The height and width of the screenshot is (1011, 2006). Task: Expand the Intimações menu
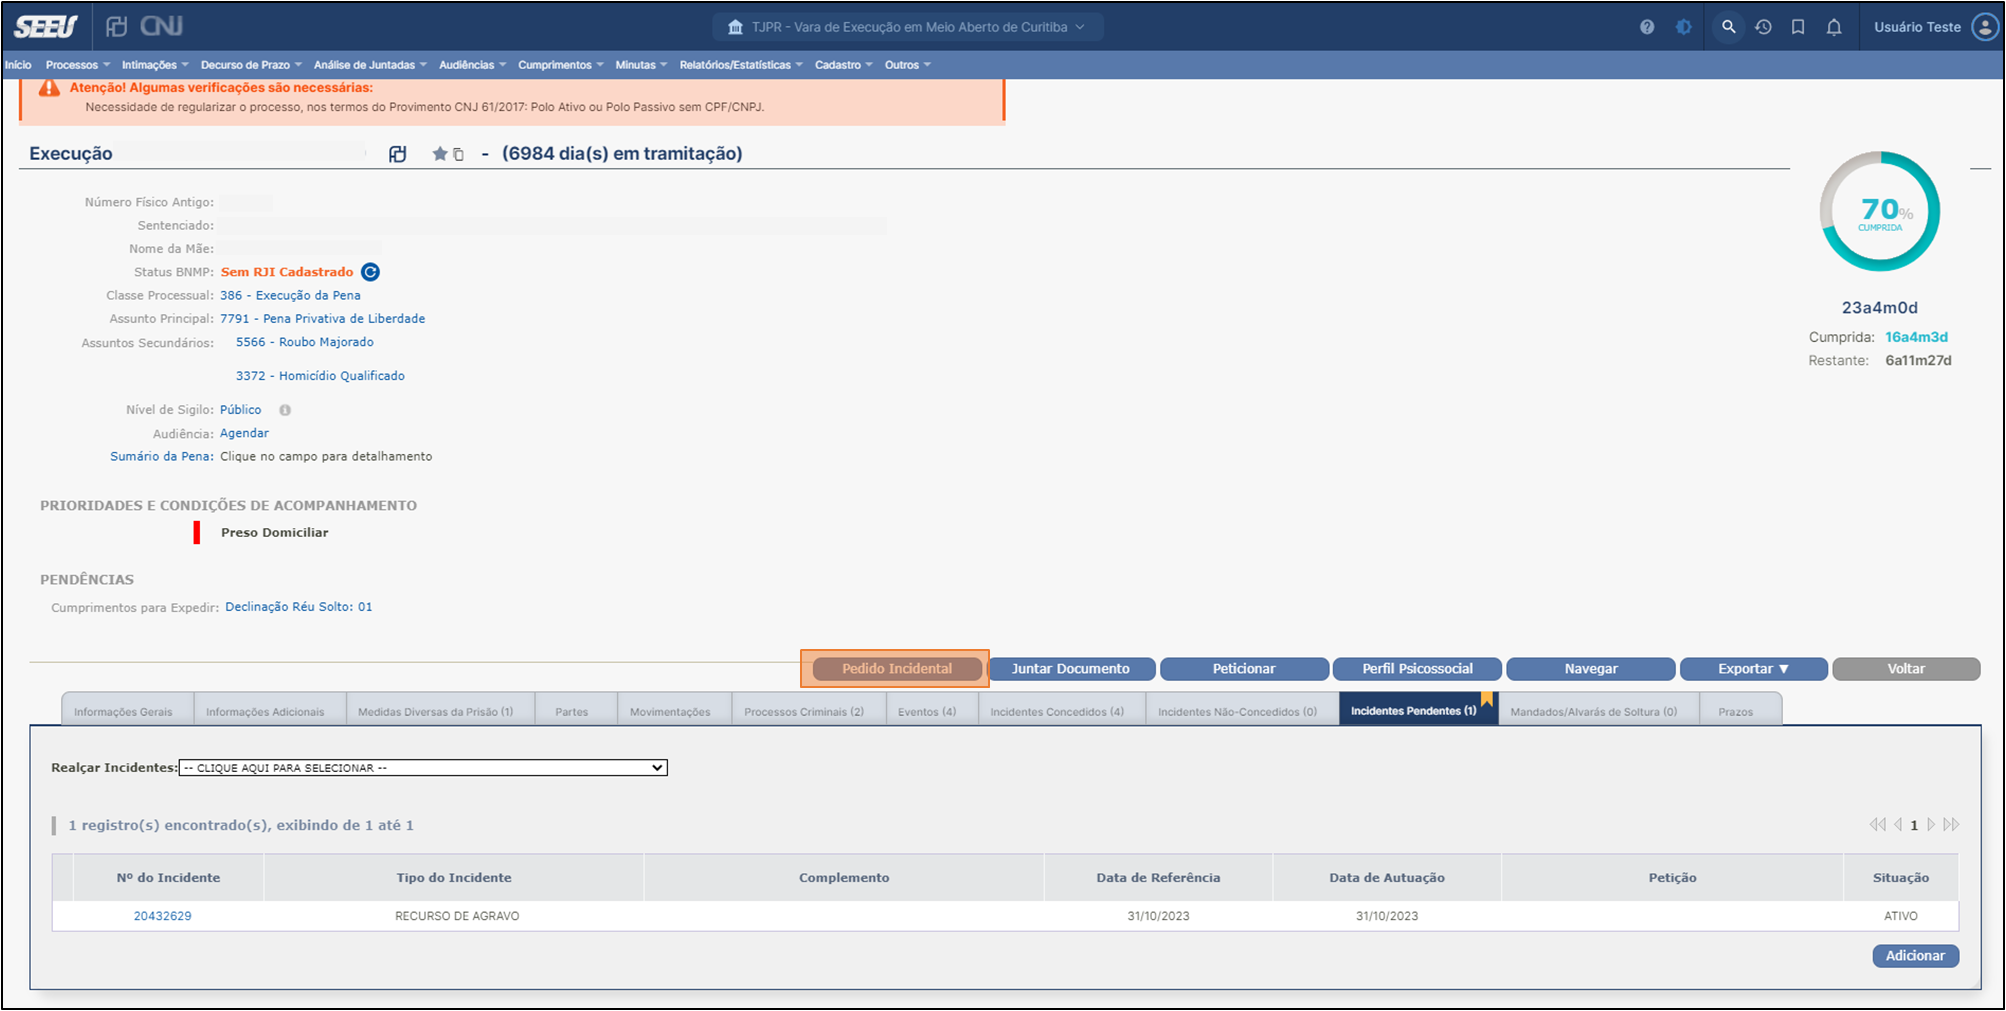(155, 65)
